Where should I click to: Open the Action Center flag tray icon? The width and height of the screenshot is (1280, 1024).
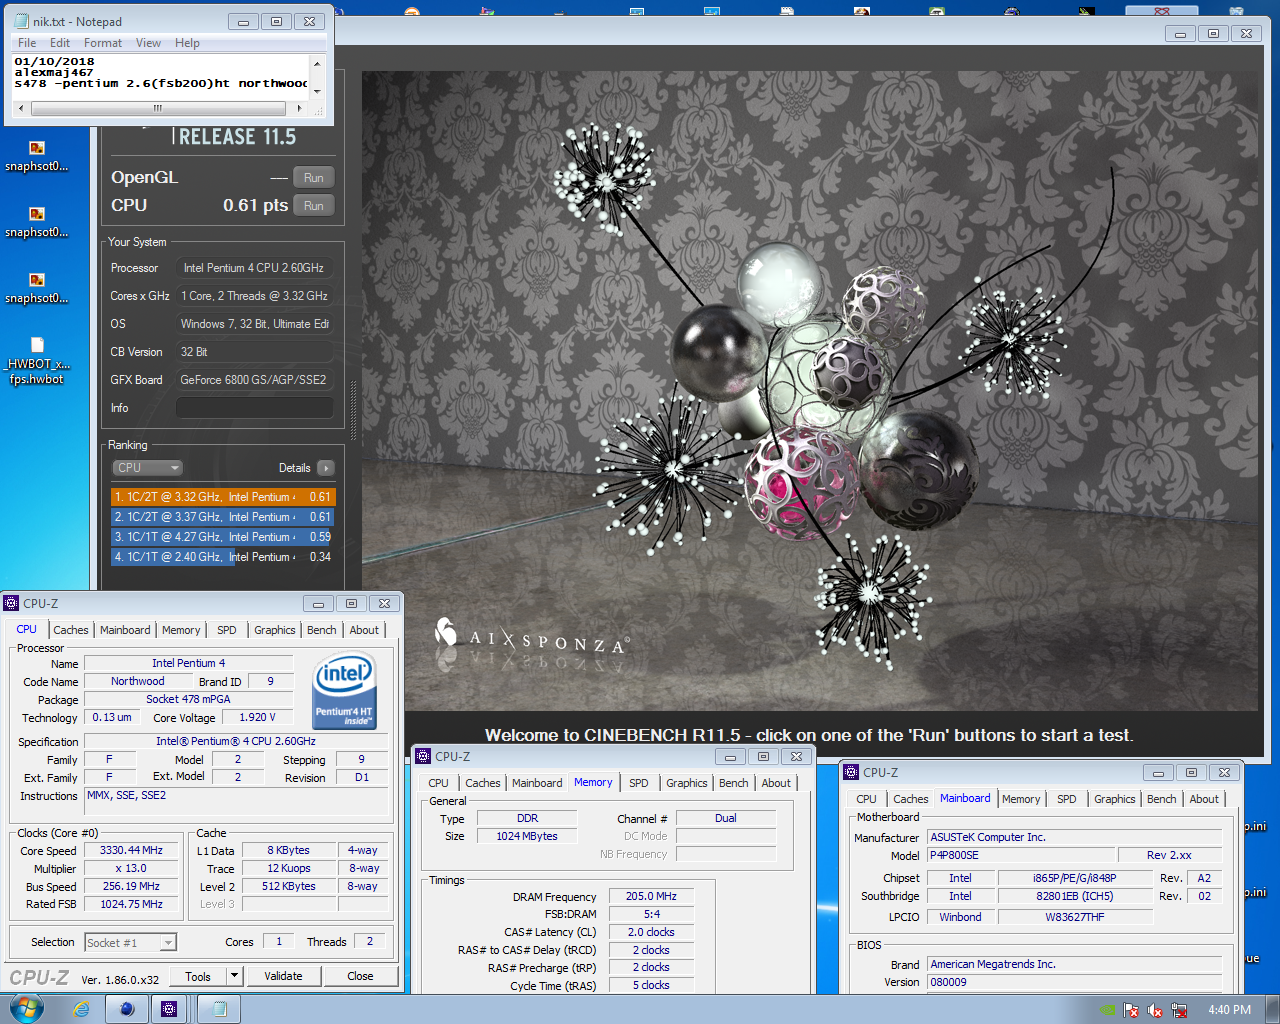[x=1131, y=1010]
